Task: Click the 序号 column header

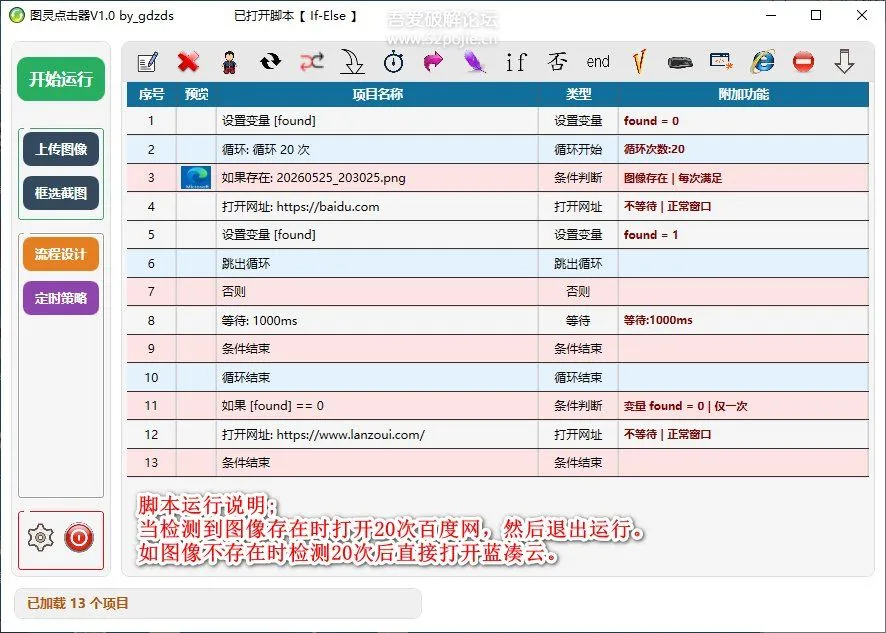Action: (x=151, y=94)
